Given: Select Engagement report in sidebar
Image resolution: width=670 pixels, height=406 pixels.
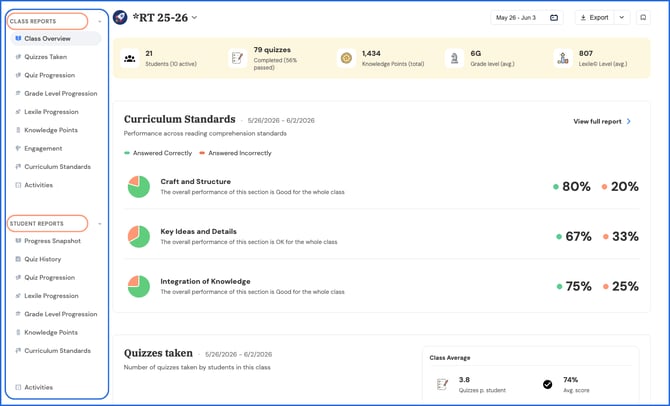Looking at the screenshot, I should [43, 148].
